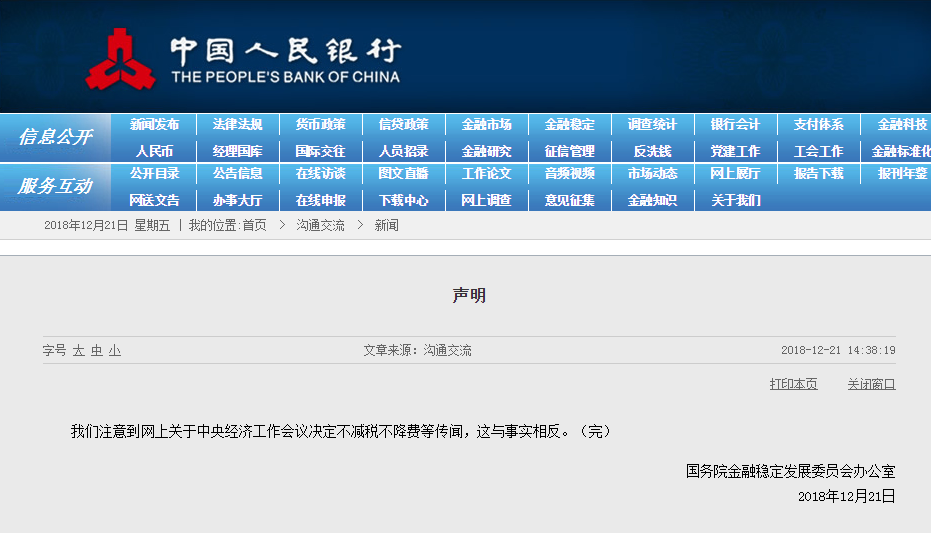Open the 新闻发布 menu item
This screenshot has height=533, width=931.
(x=154, y=125)
